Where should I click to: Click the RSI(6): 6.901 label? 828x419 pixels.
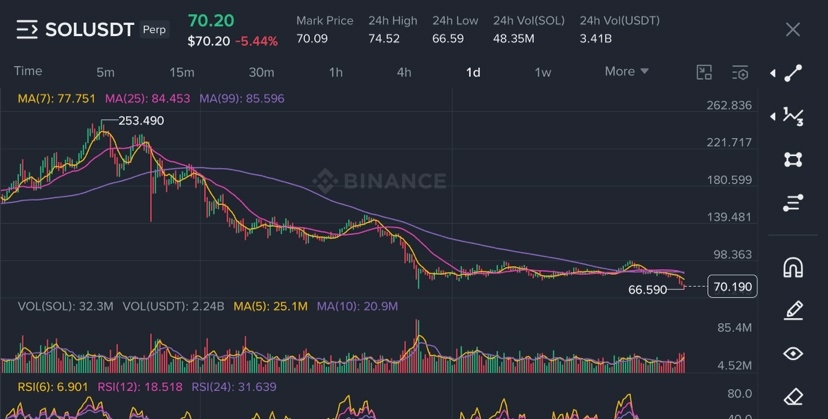tap(53, 387)
